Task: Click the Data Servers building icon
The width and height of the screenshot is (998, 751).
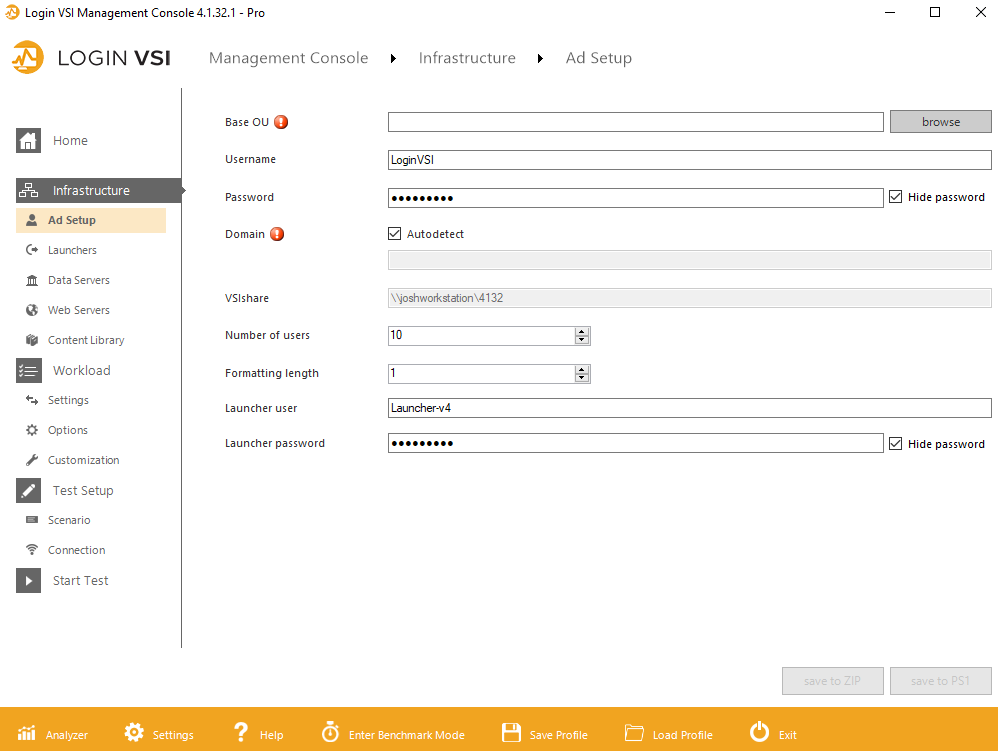Action: click(x=31, y=280)
